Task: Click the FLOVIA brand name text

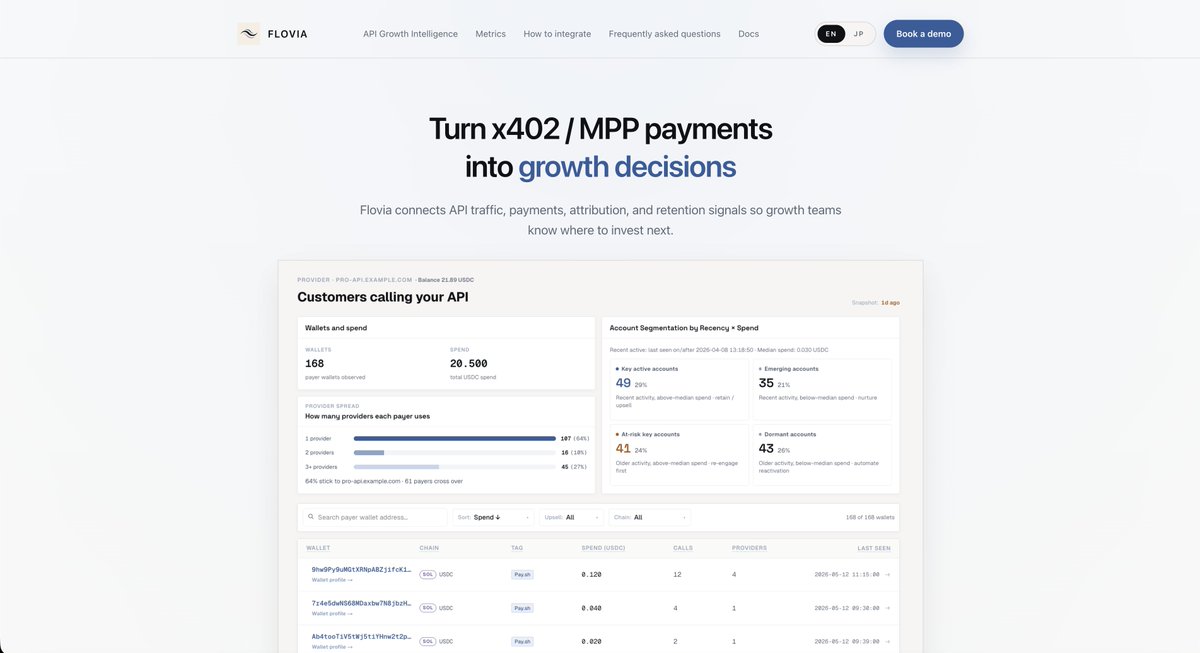Action: pyautogui.click(x=288, y=34)
